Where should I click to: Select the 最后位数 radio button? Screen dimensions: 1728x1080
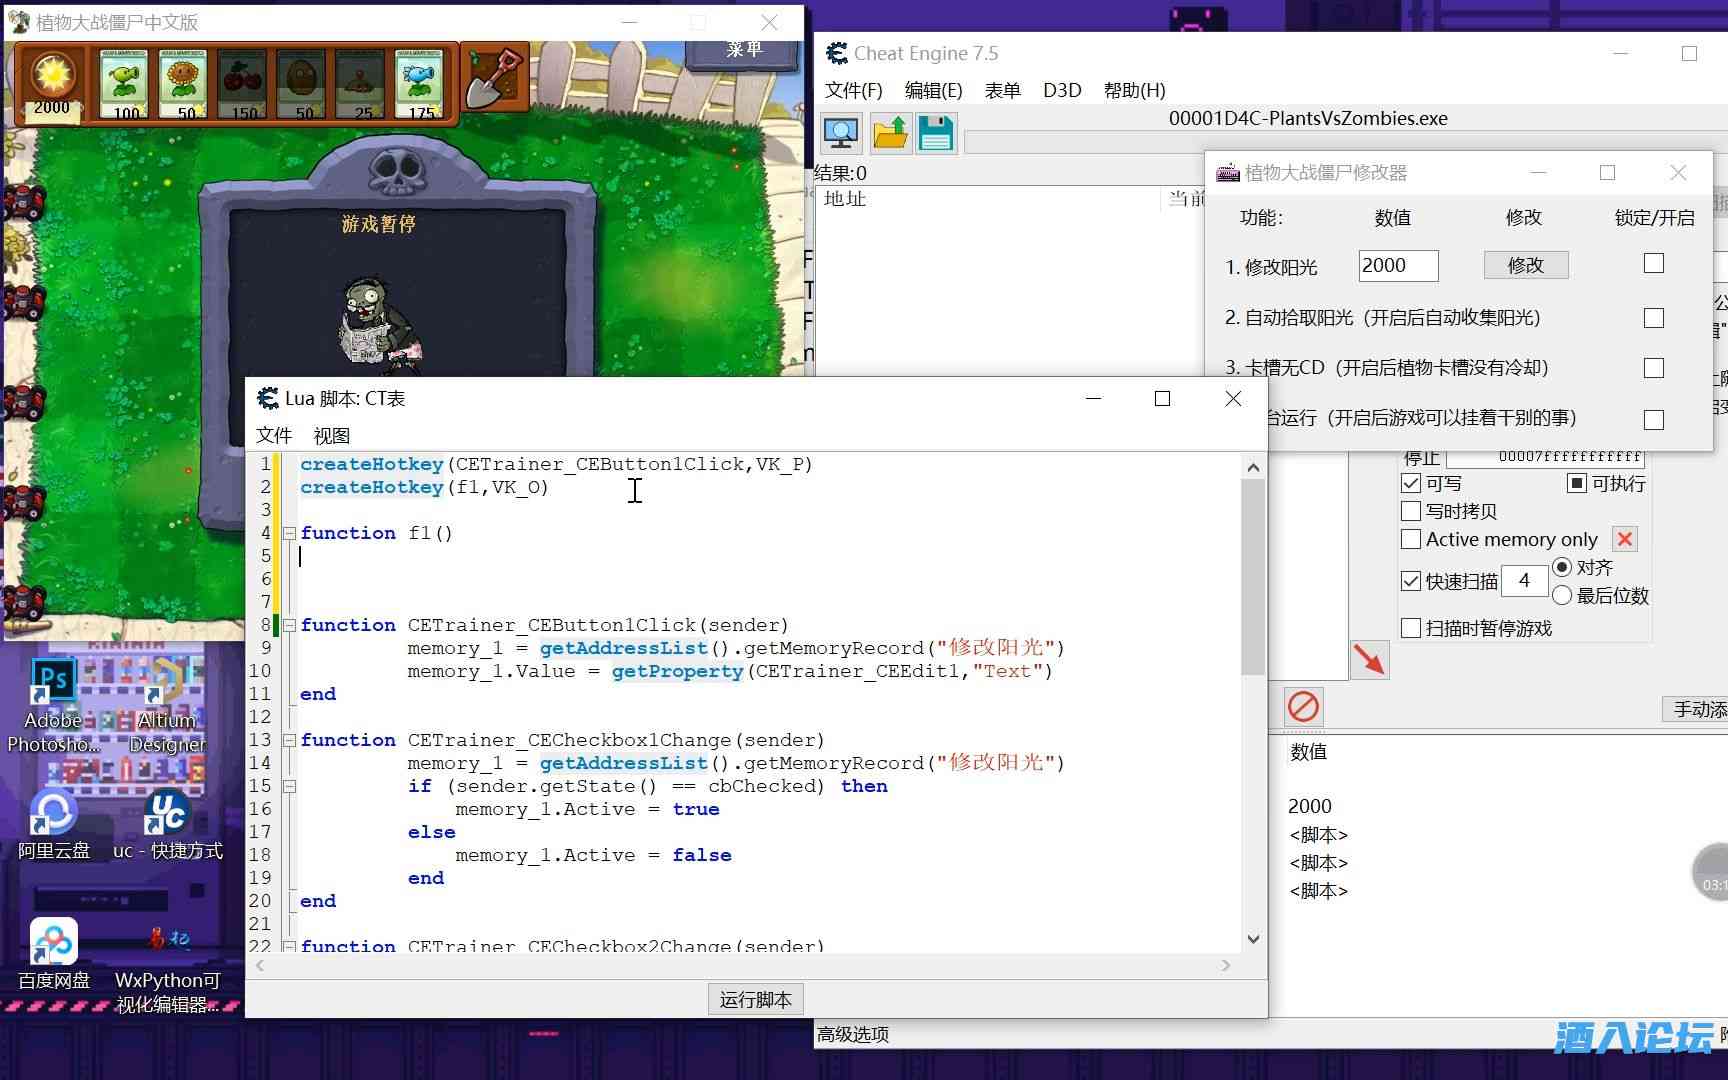1562,596
